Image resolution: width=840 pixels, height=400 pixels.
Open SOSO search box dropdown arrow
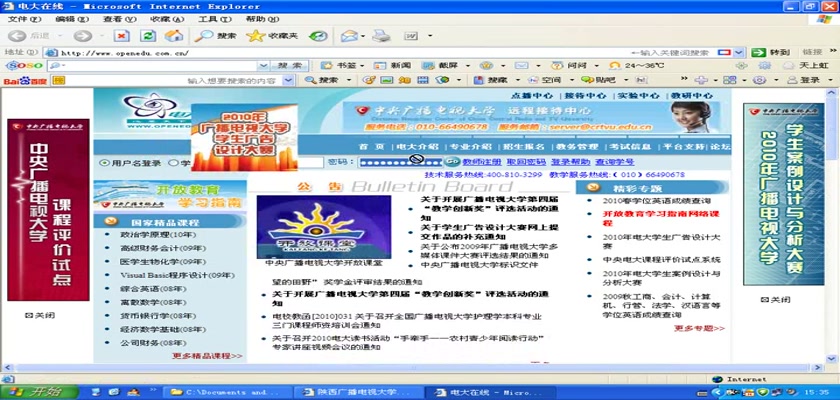(x=263, y=65)
